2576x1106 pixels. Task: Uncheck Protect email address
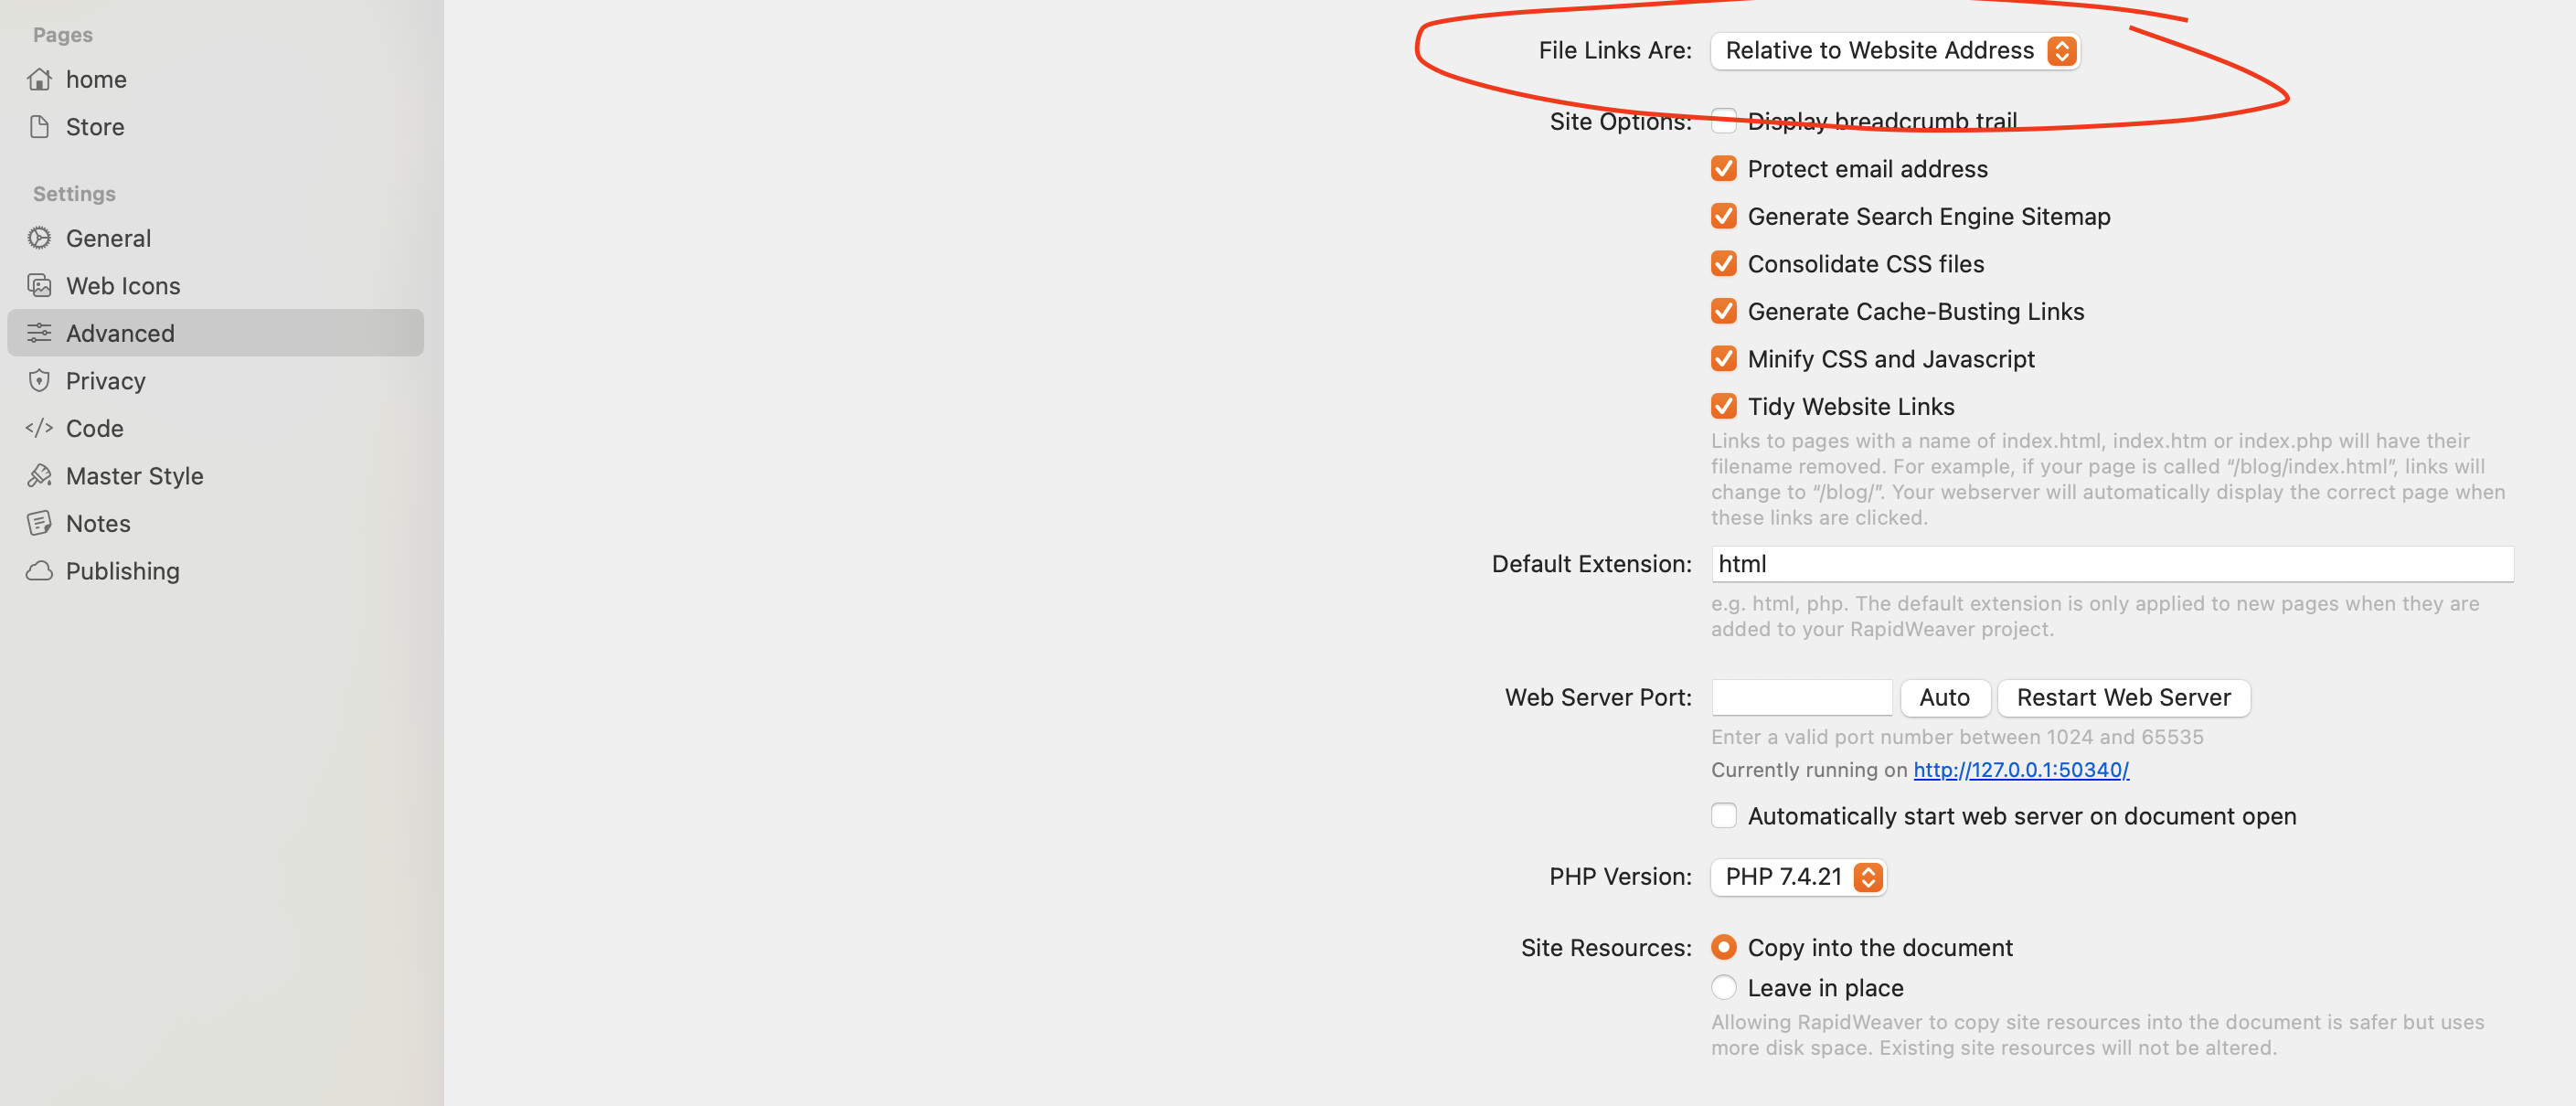coord(1724,169)
